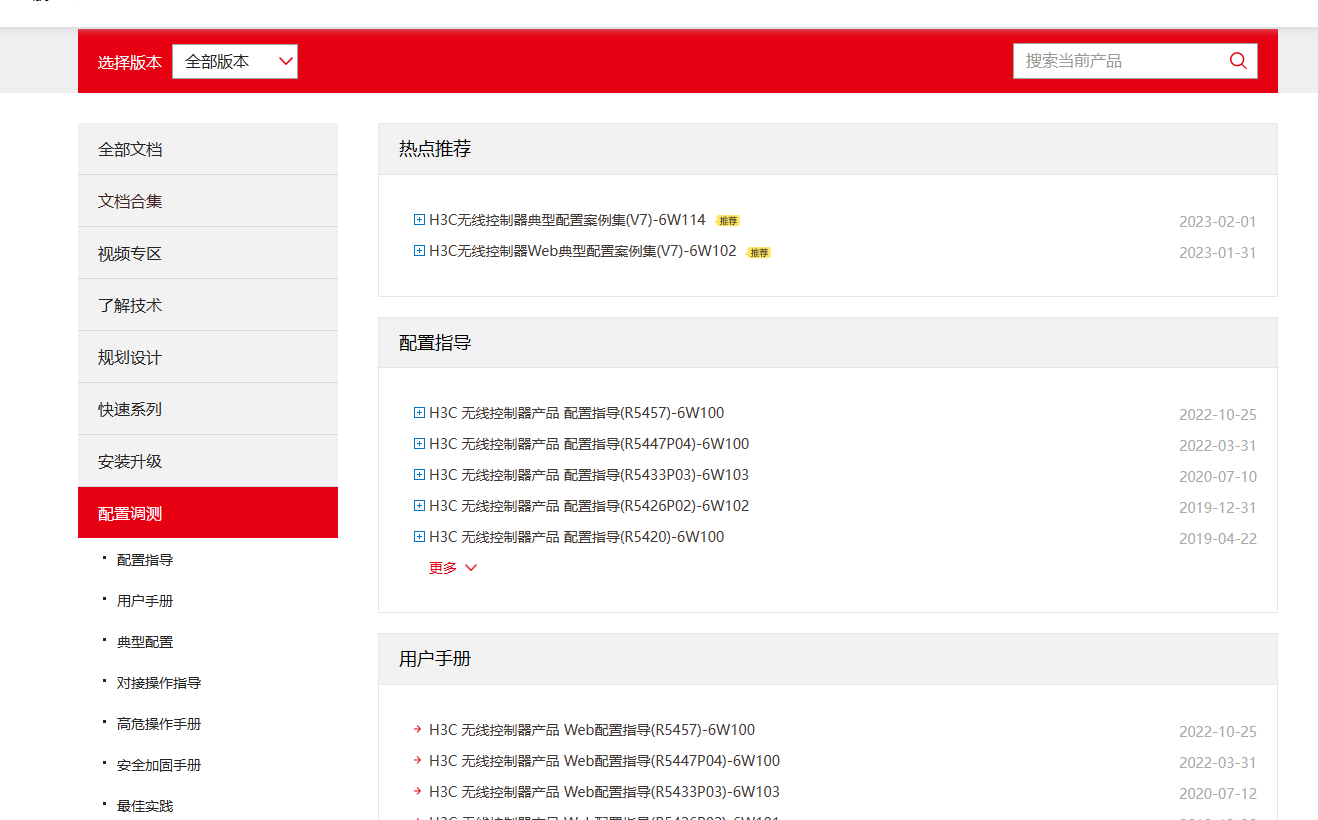Expand the plus box beside Web典型配置案例集(V7)-6W102
Image resolution: width=1318 pixels, height=820 pixels.
pyautogui.click(x=419, y=251)
